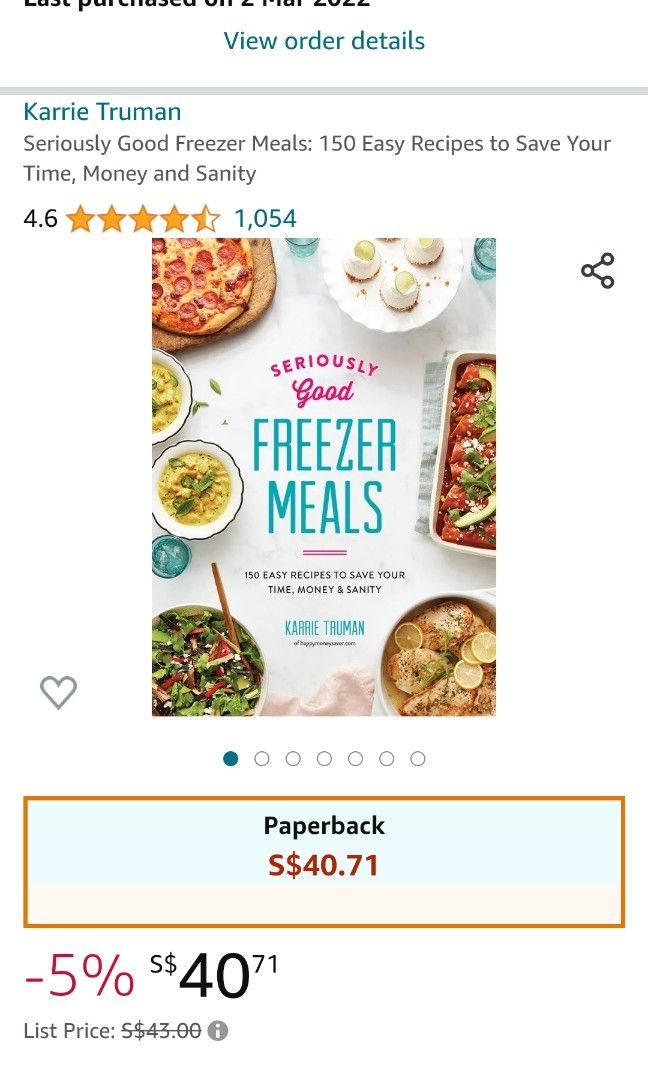648x1080 pixels.
Task: Click the heart outline under the cover
Action: 58,690
